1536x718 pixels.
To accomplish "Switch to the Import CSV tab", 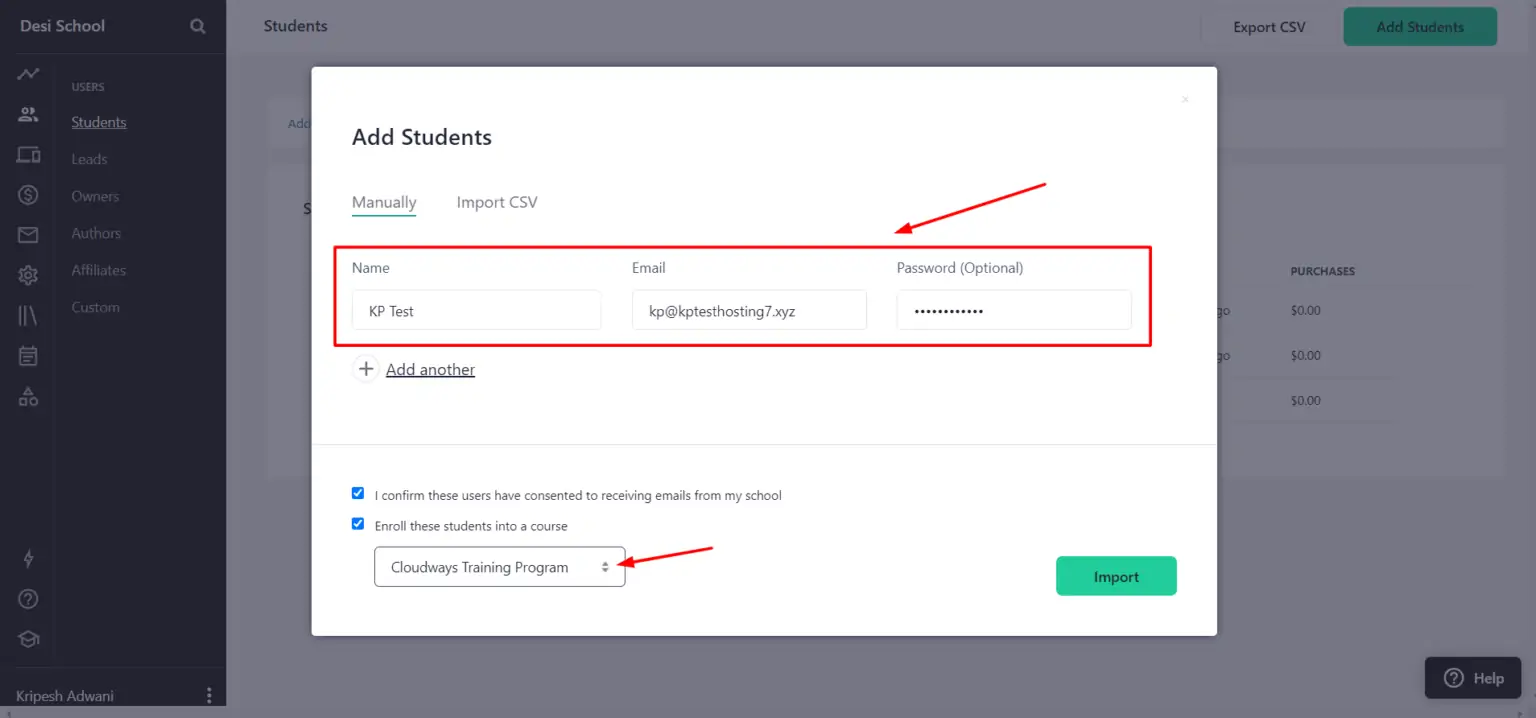I will click(497, 202).
